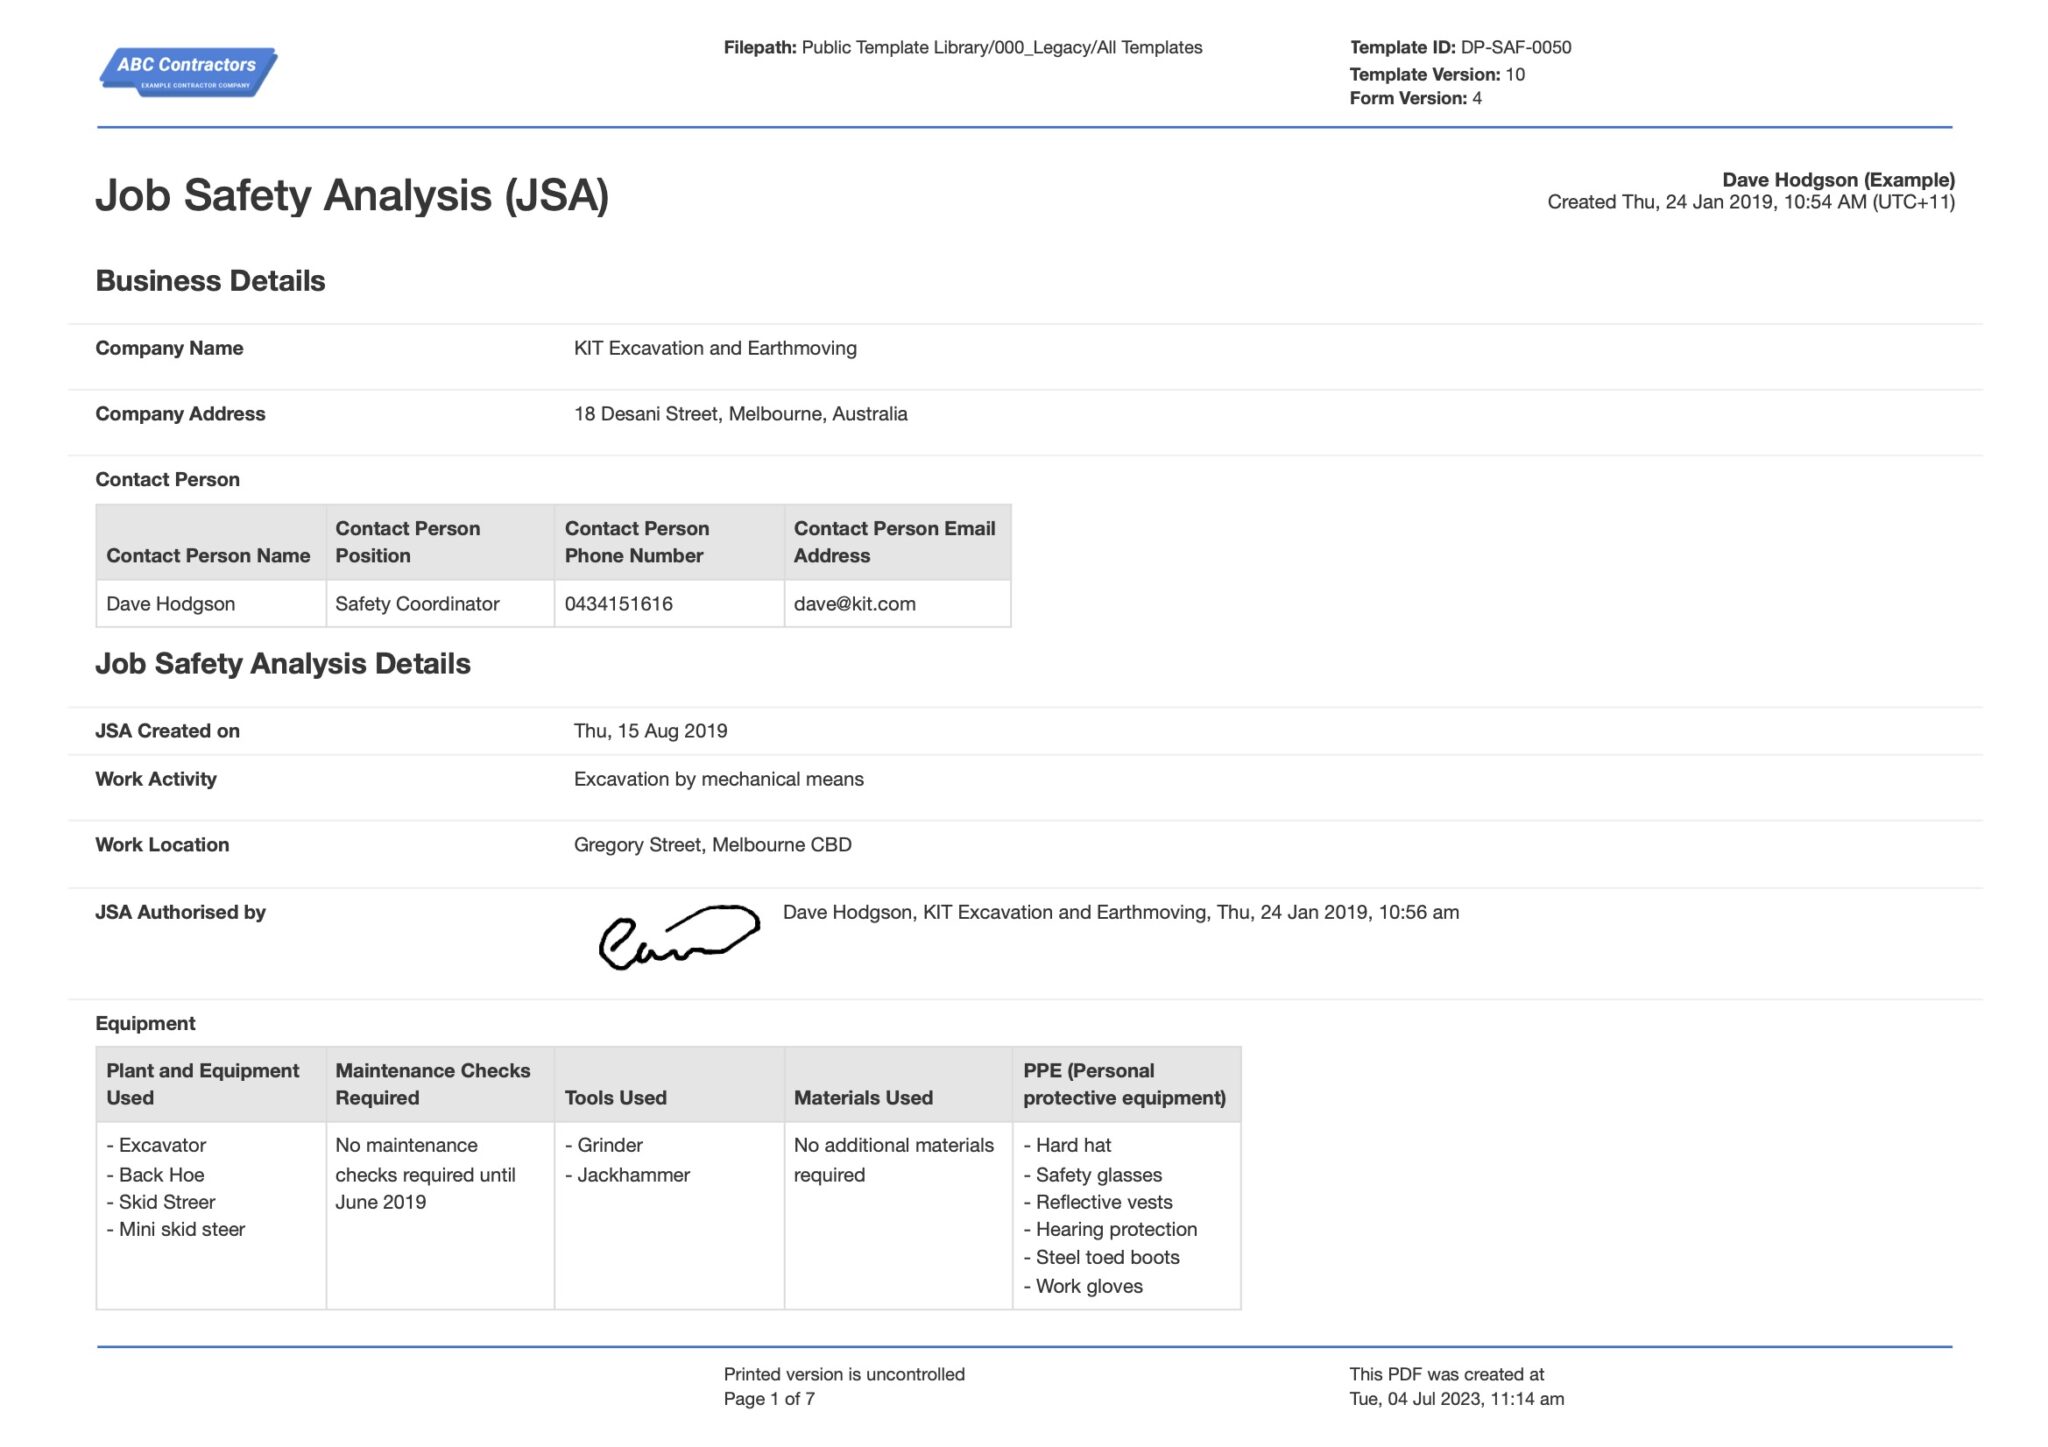Click the Gregory Street work location value

pyautogui.click(x=712, y=845)
